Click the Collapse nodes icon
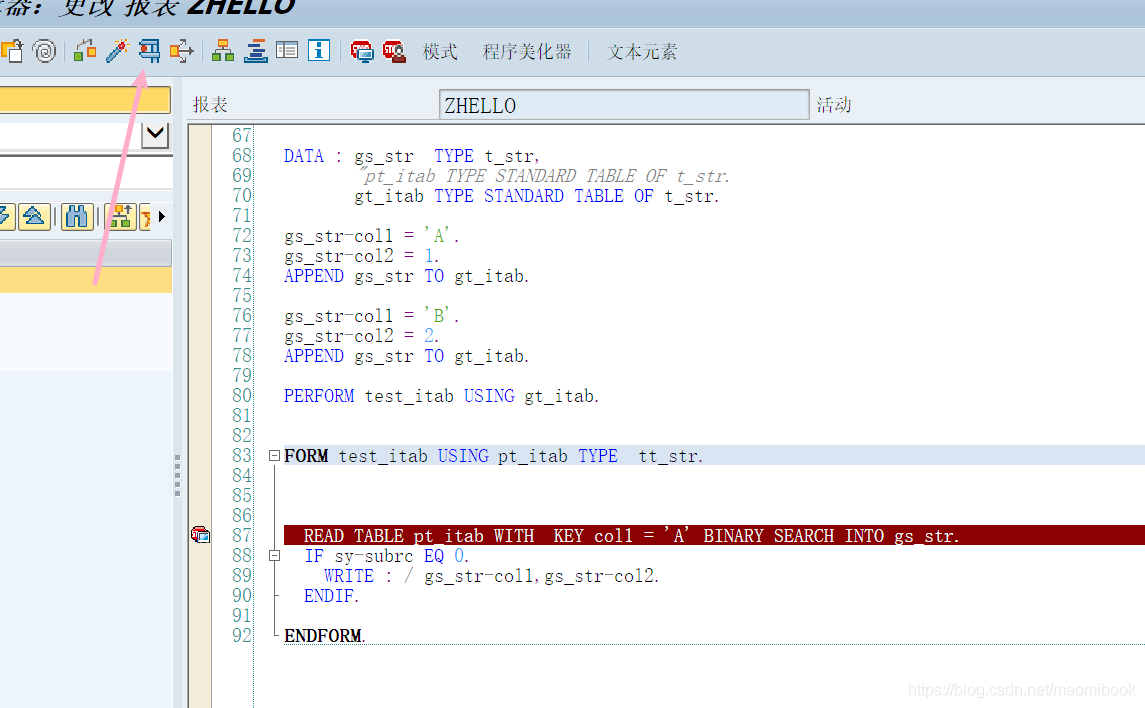The image size is (1145, 708). click(x=34, y=217)
